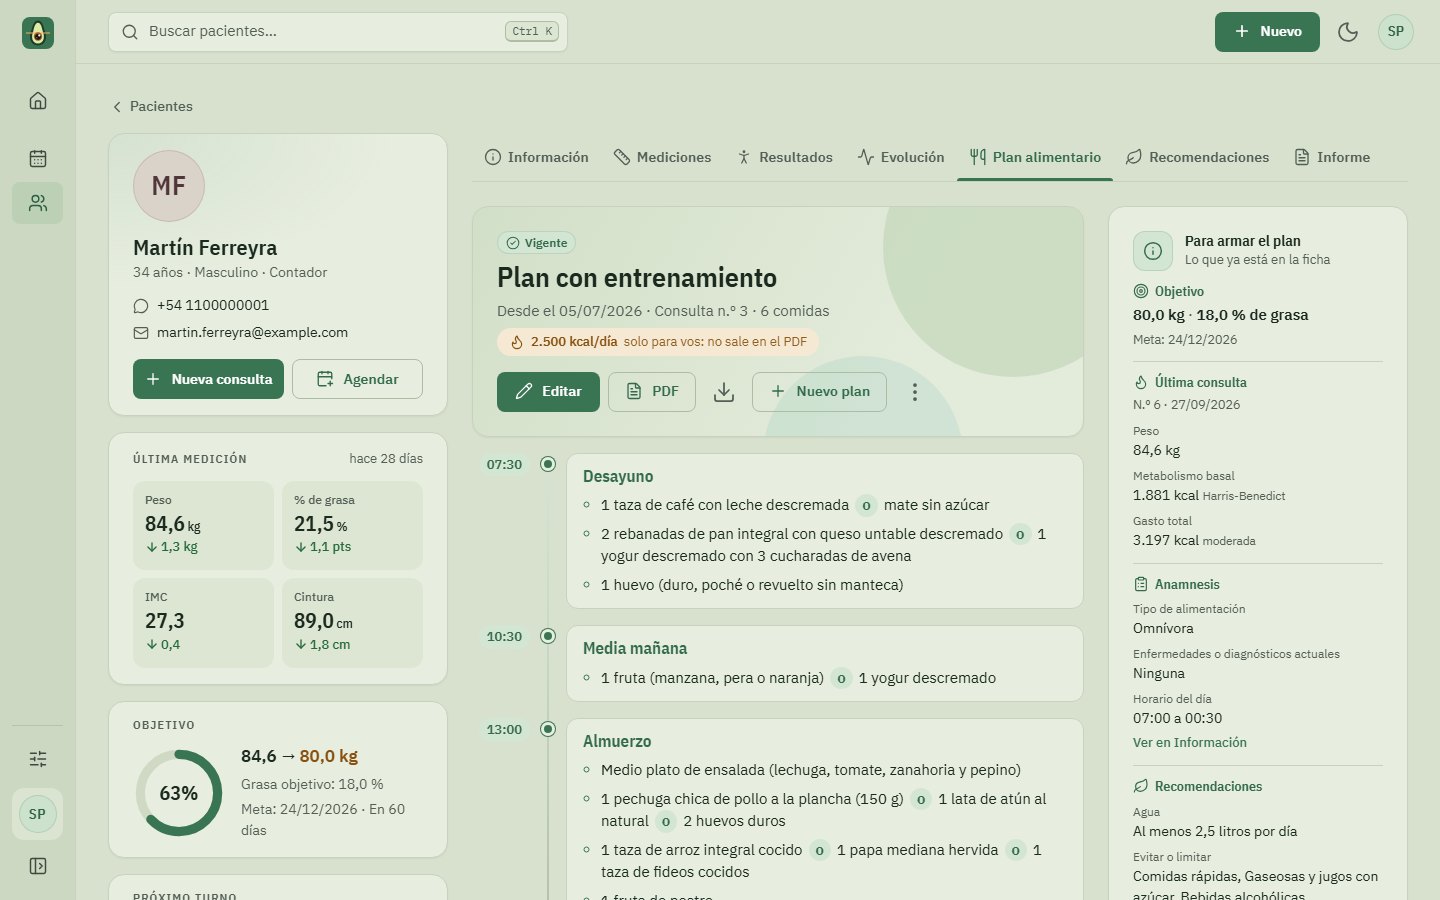Go back to Pacientes list
This screenshot has height=900, width=1440.
[x=152, y=106]
